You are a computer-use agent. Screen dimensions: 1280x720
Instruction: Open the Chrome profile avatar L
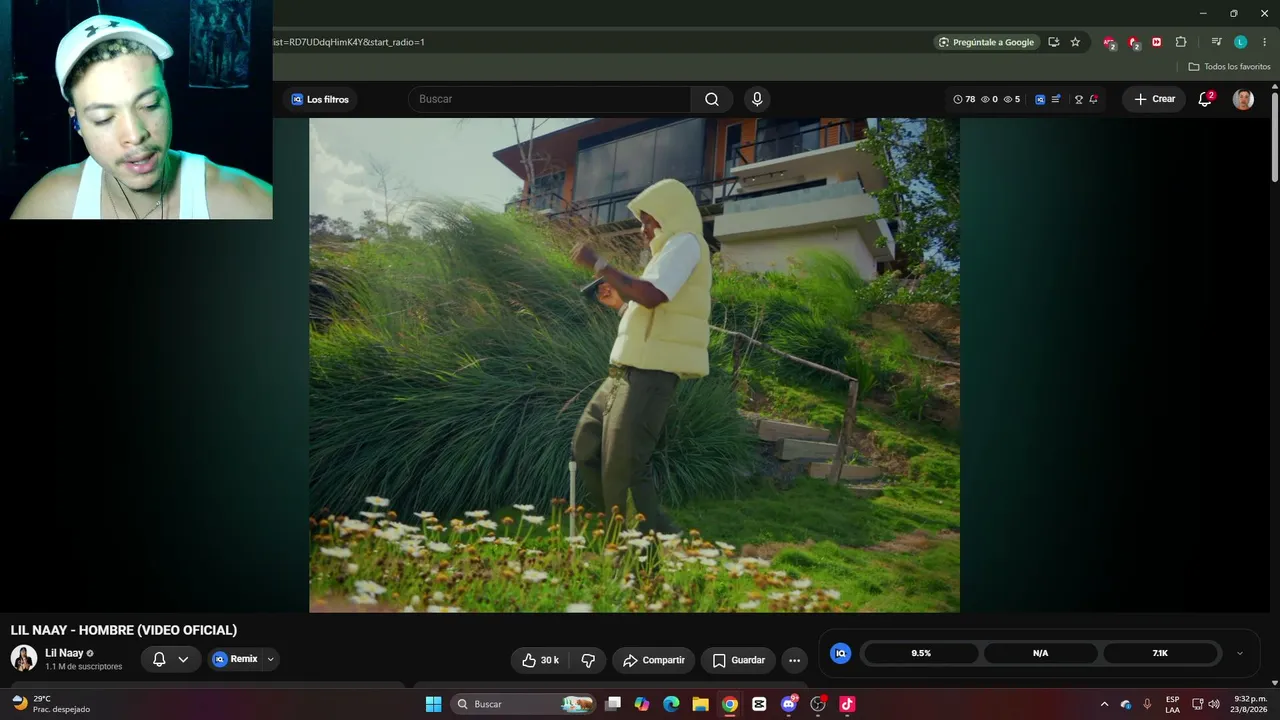click(1240, 42)
